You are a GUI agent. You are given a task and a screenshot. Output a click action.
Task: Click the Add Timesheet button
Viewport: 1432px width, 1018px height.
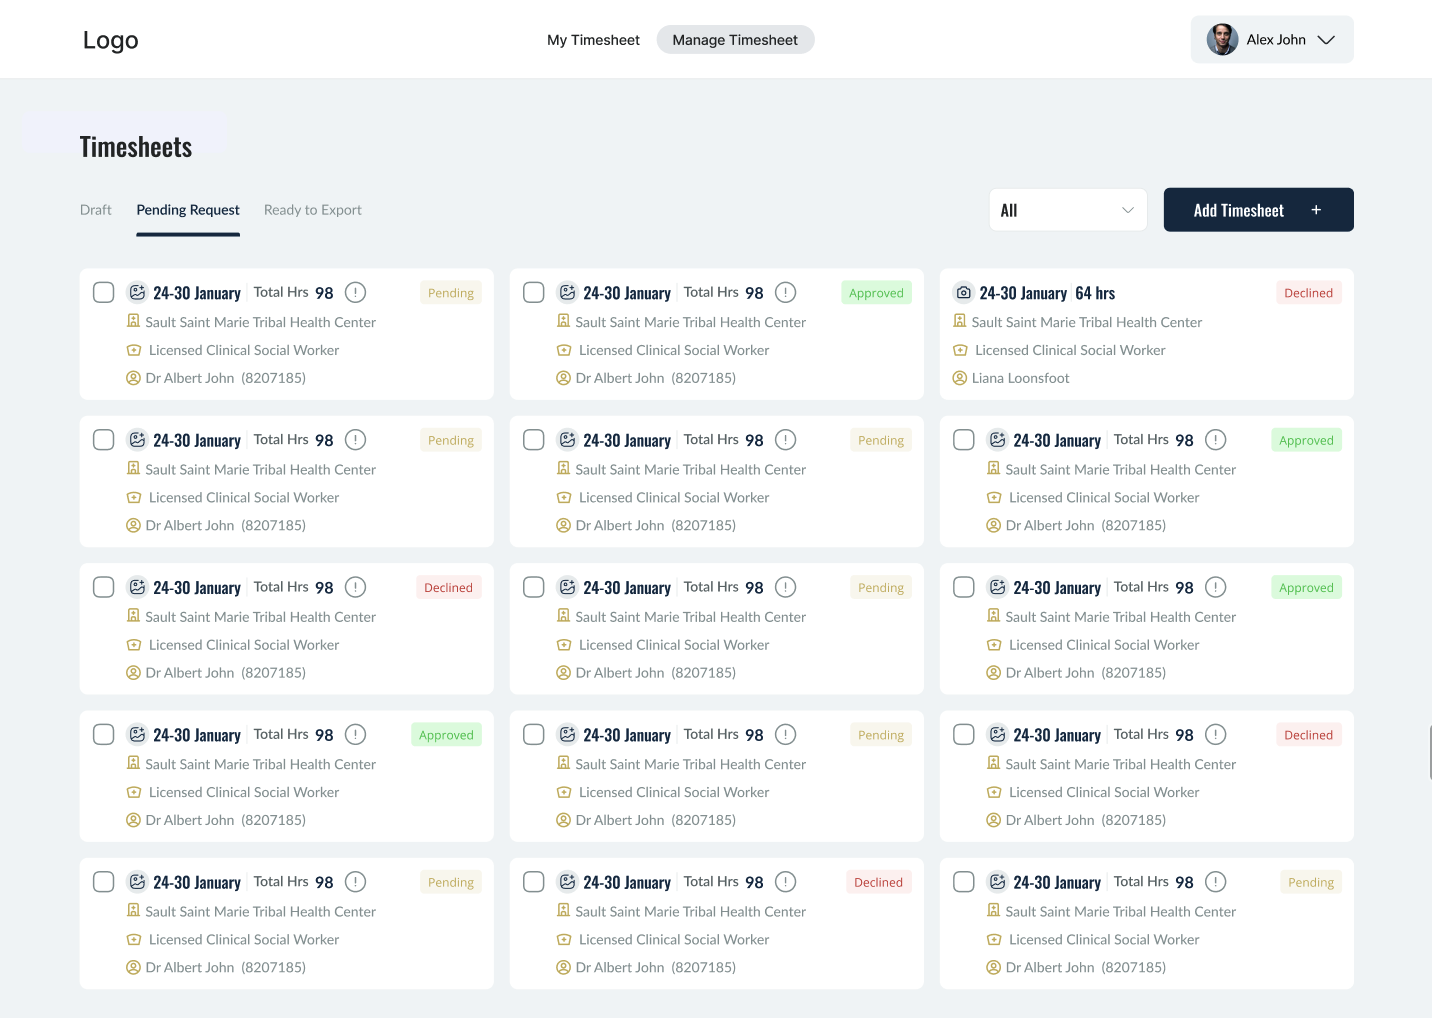tap(1258, 209)
